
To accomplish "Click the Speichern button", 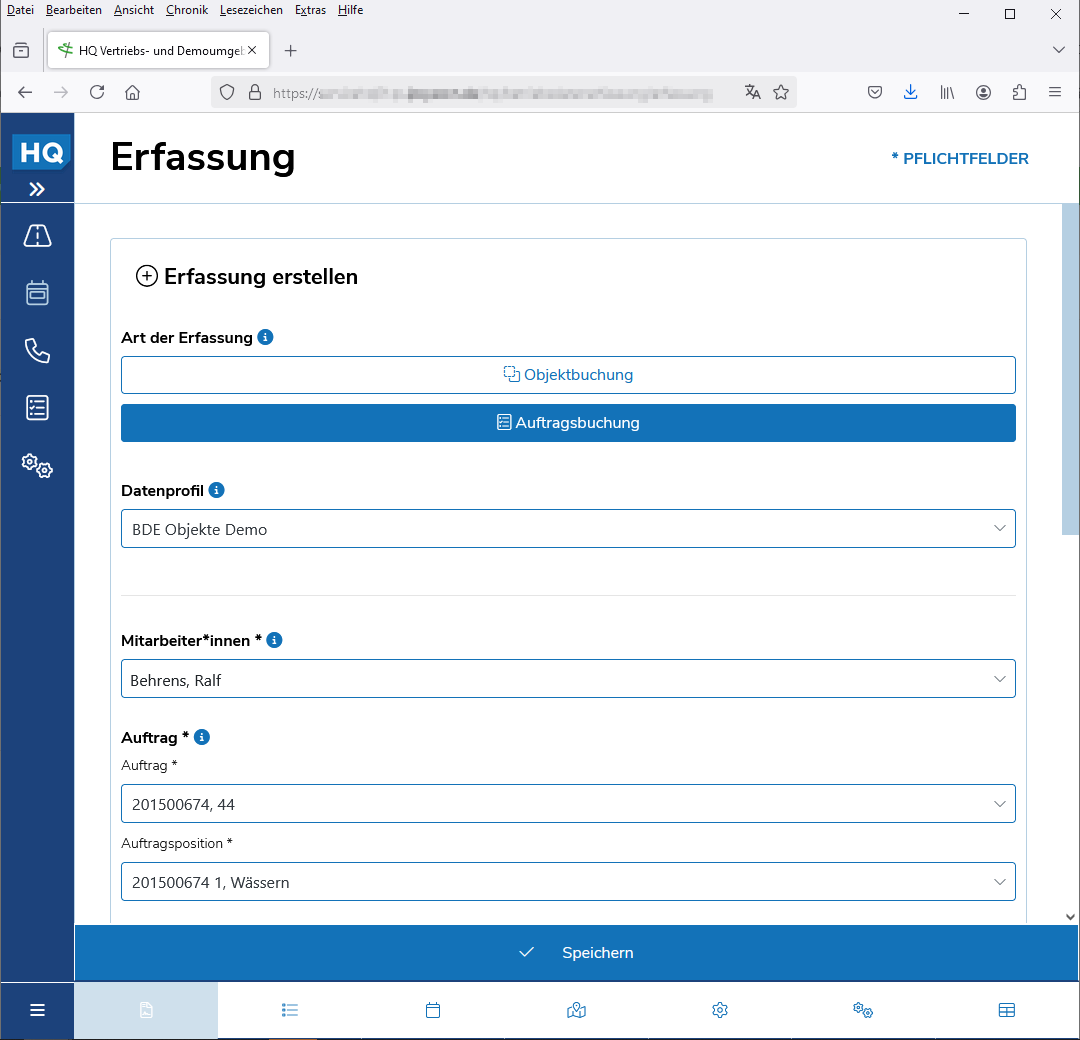I will (x=577, y=953).
